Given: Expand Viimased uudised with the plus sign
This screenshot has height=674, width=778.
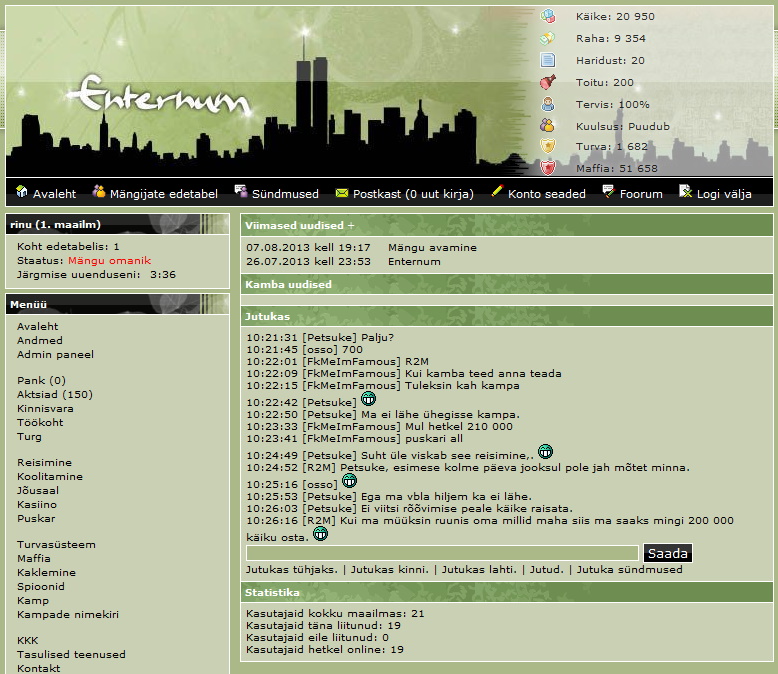Looking at the screenshot, I should 350,226.
